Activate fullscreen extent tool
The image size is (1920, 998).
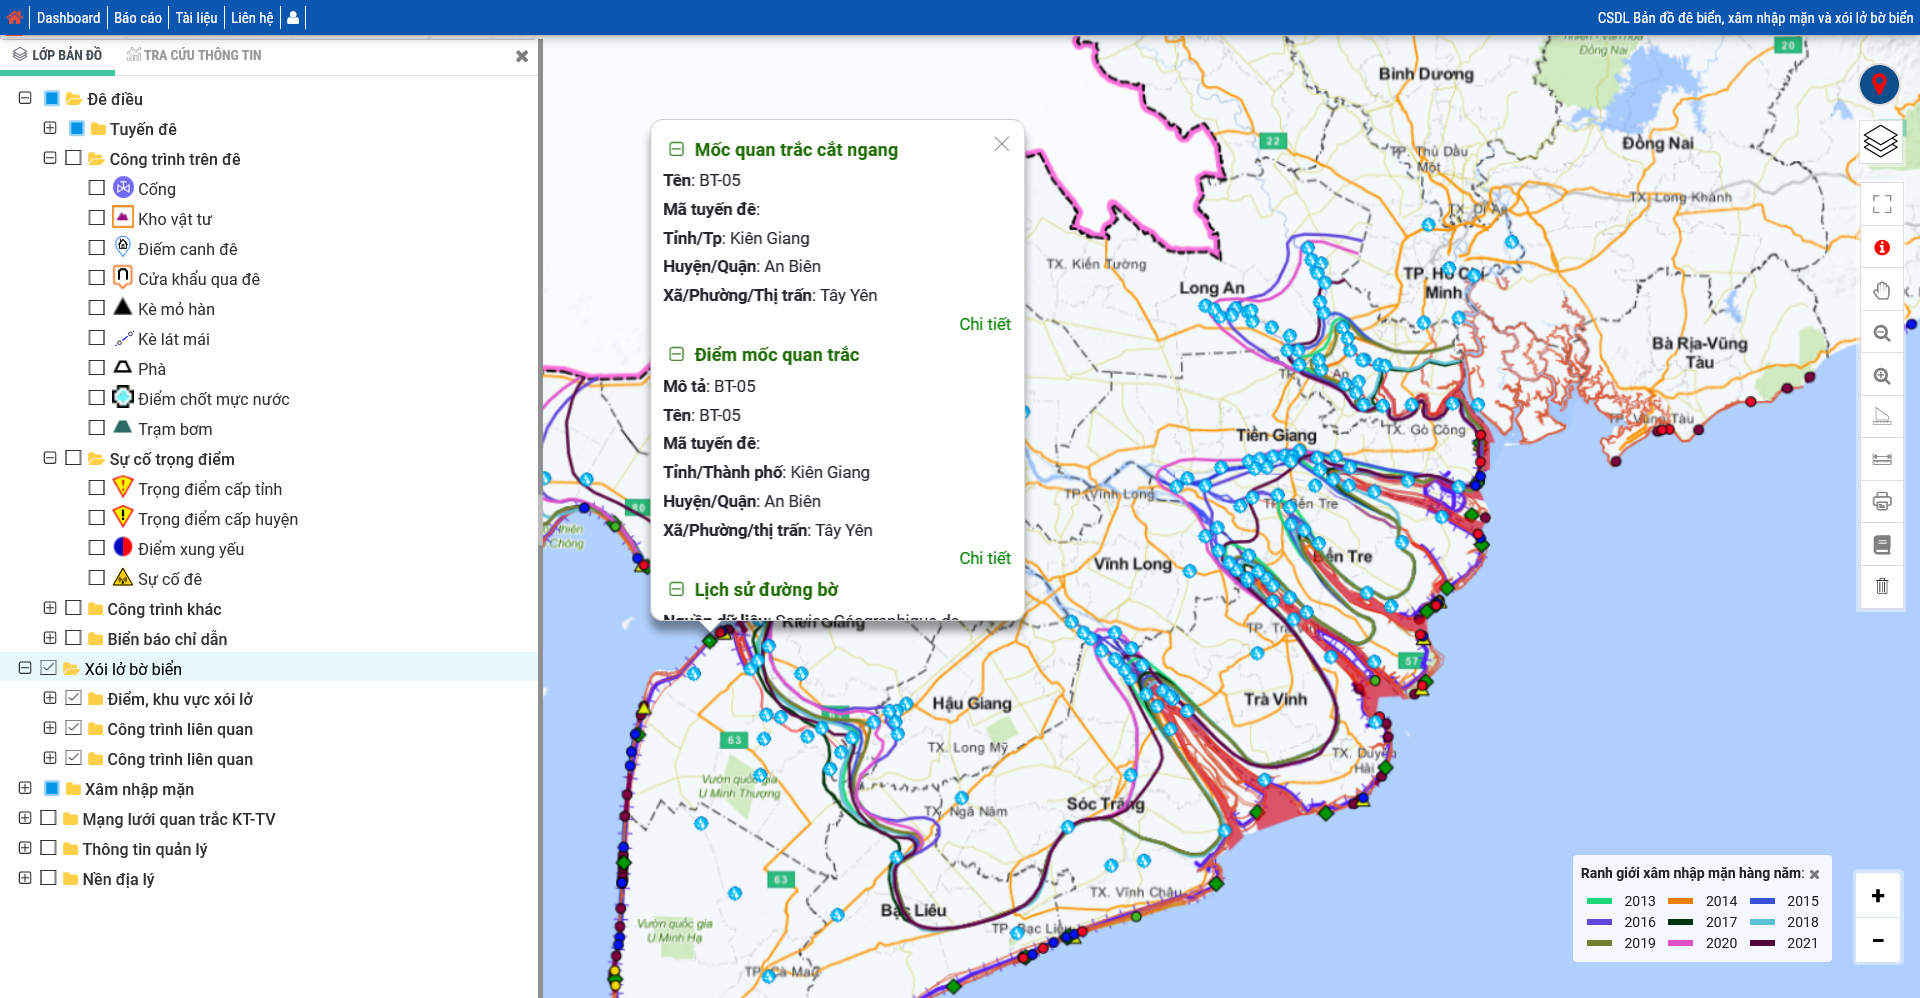(x=1882, y=204)
